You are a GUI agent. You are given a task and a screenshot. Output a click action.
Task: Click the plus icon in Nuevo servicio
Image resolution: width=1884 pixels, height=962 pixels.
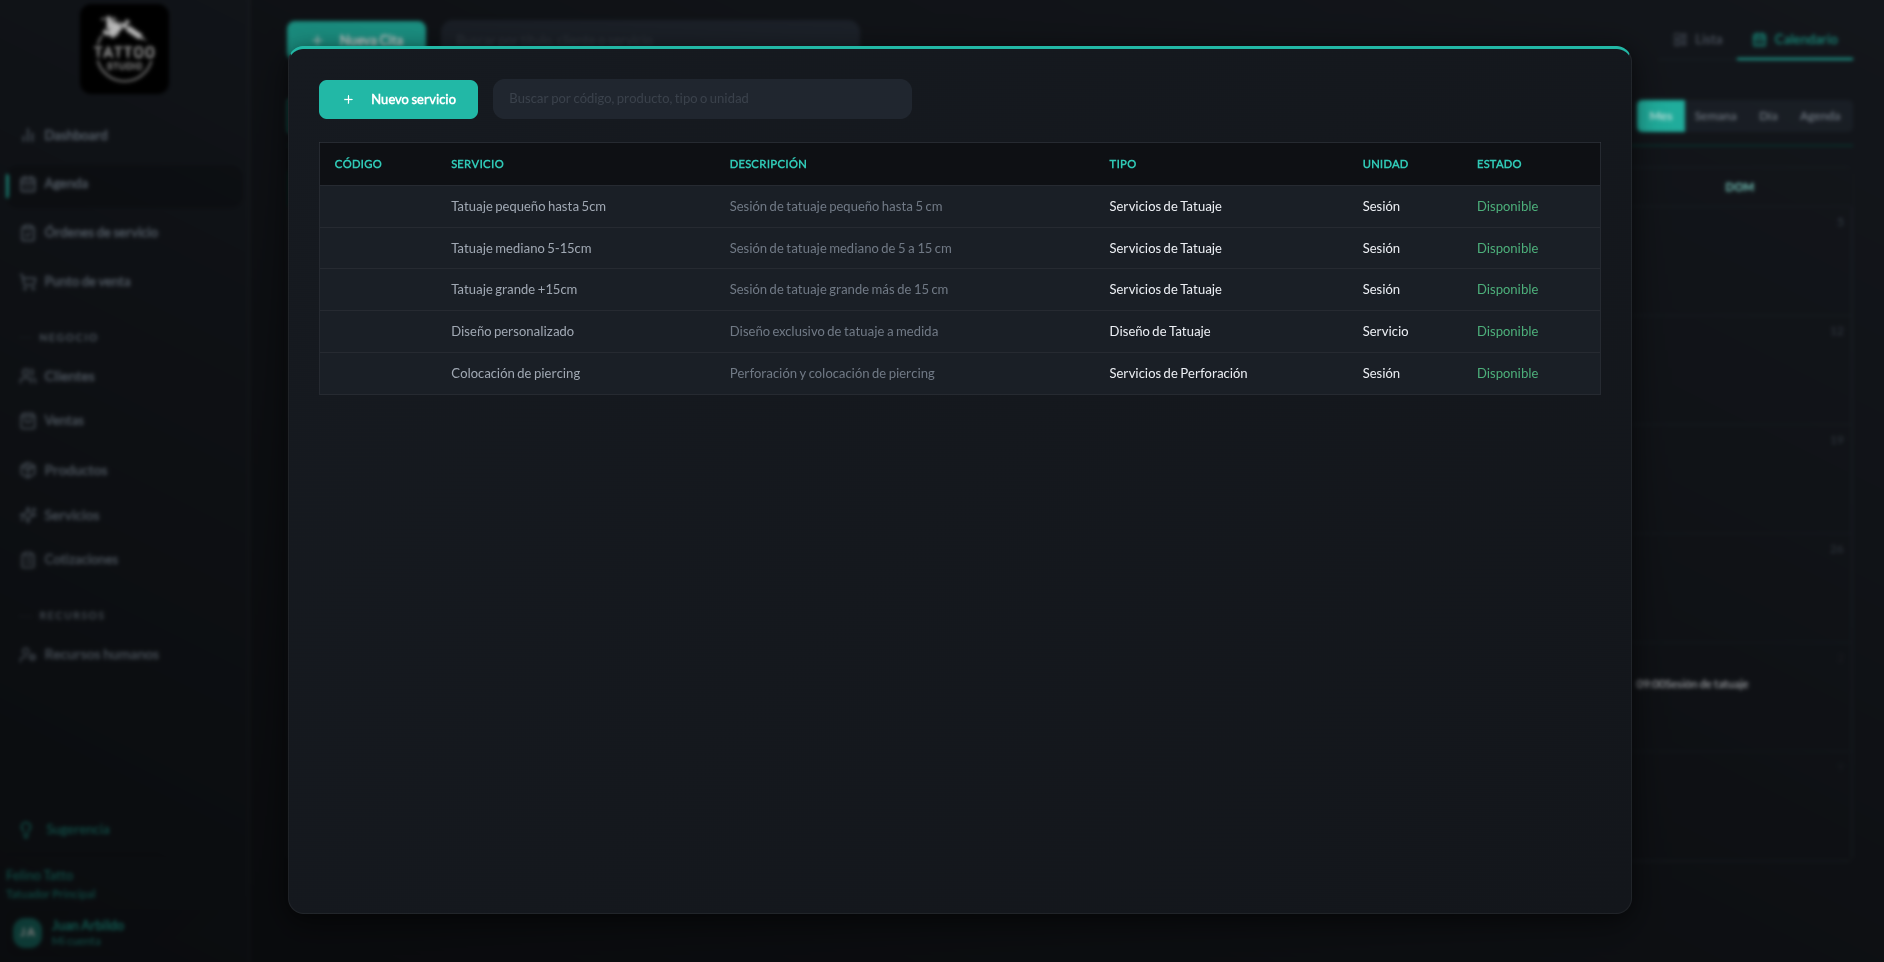[348, 100]
